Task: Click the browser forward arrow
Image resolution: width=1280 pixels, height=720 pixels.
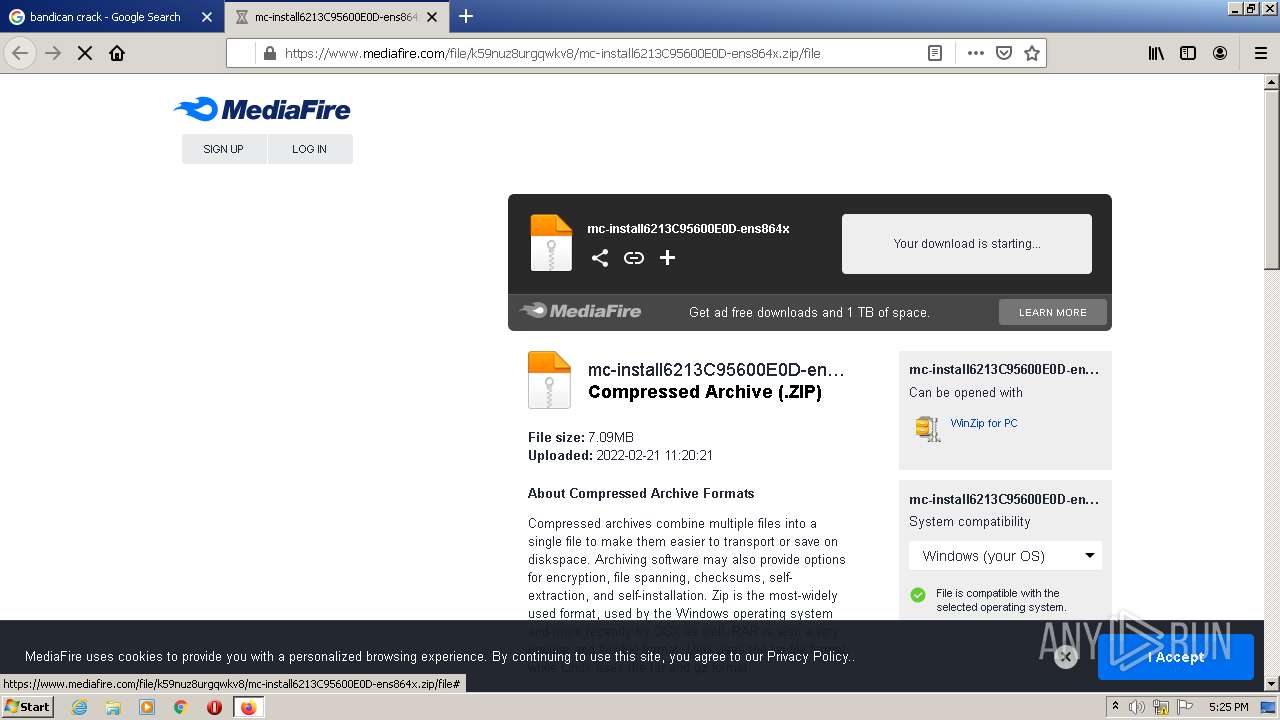Action: 53,53
